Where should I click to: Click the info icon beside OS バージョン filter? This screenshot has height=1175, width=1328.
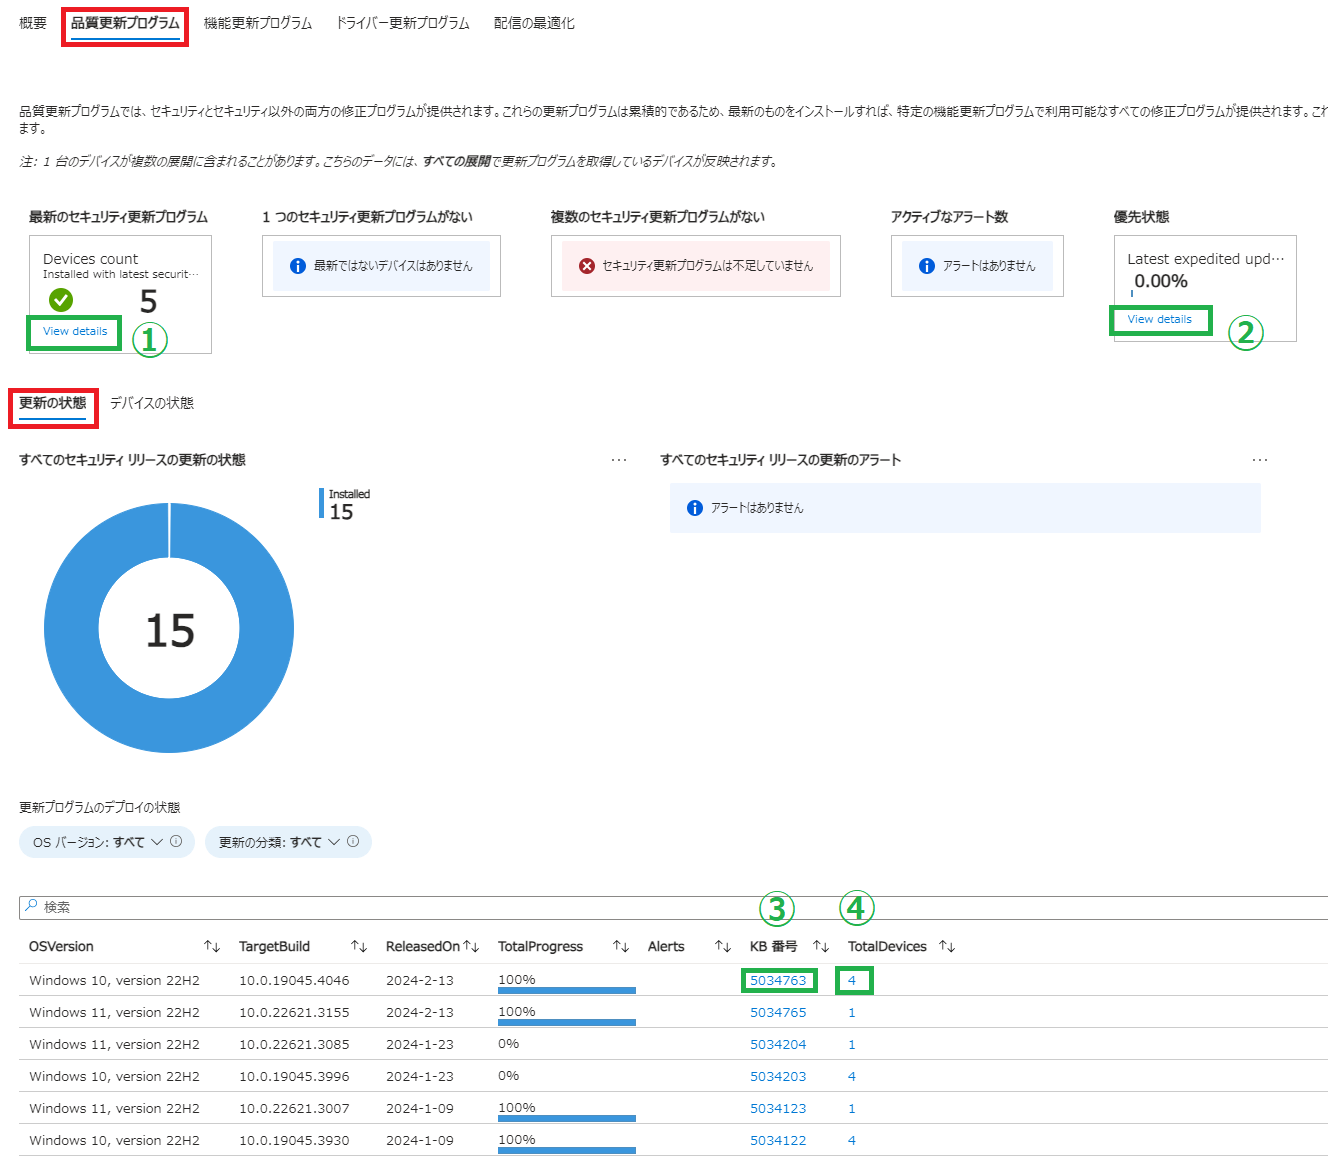click(176, 841)
